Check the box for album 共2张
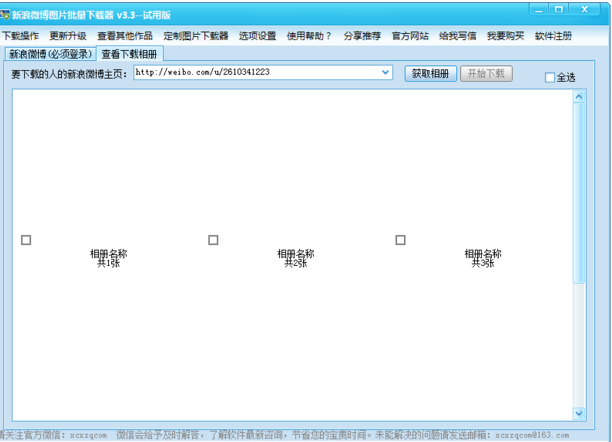The height and width of the screenshot is (442, 612). (x=213, y=240)
